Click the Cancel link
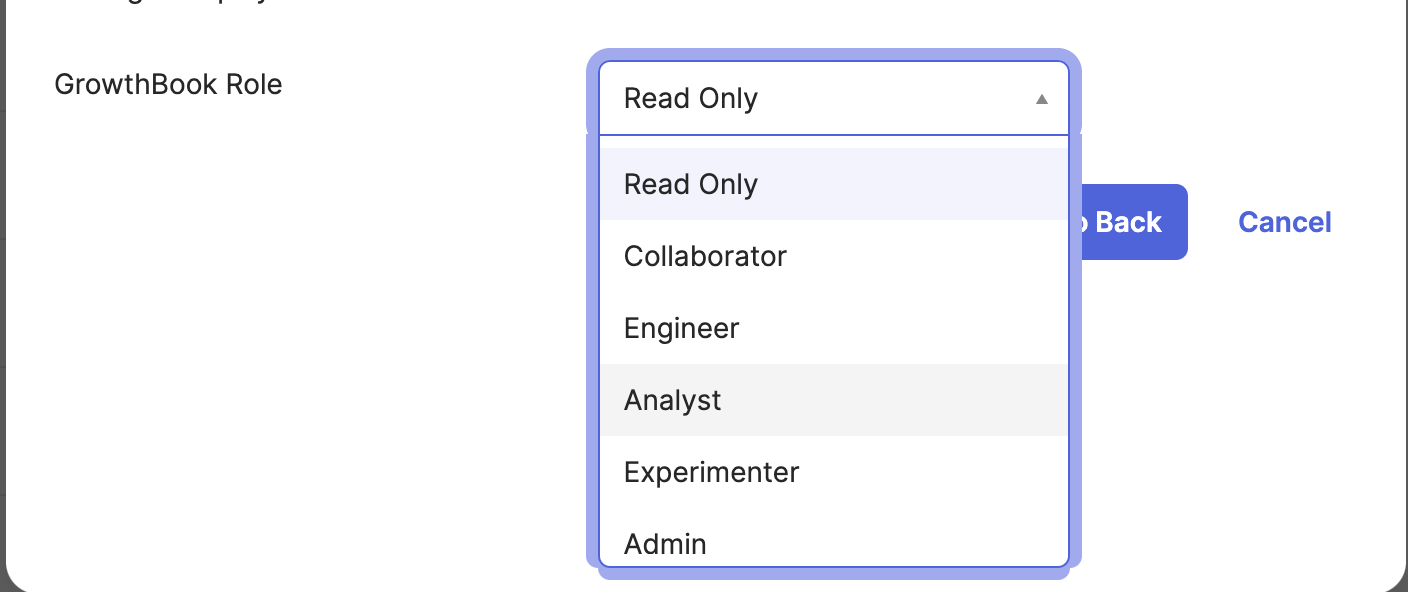 [x=1284, y=222]
